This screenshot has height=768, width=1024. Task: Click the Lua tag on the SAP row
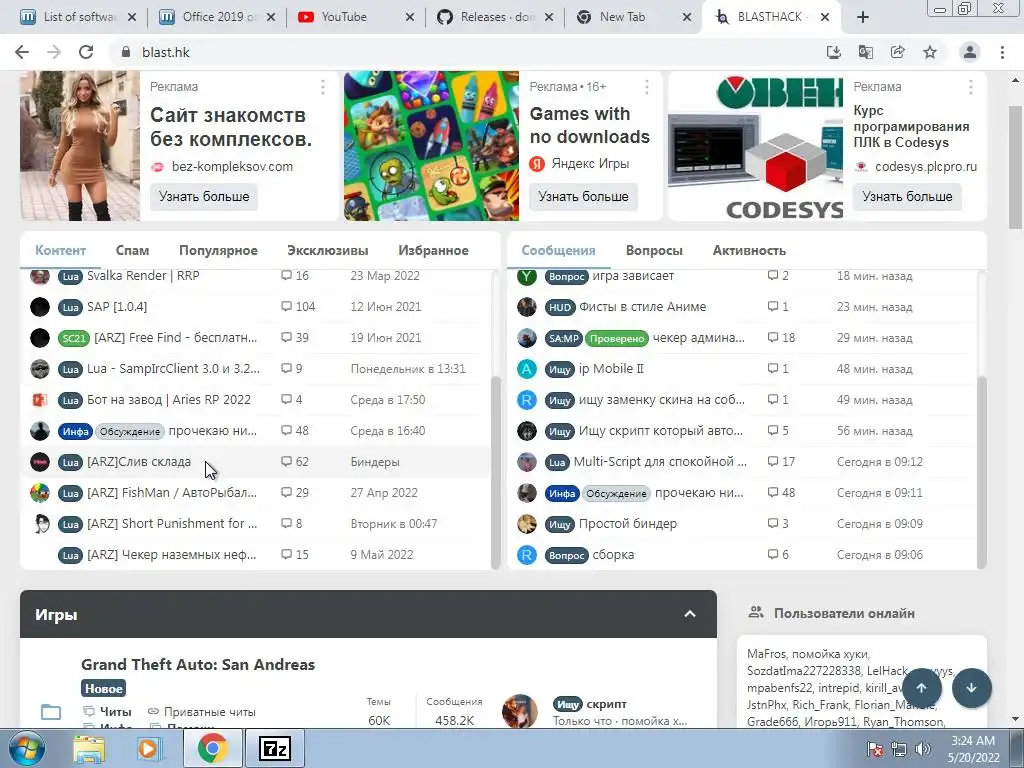pos(70,307)
